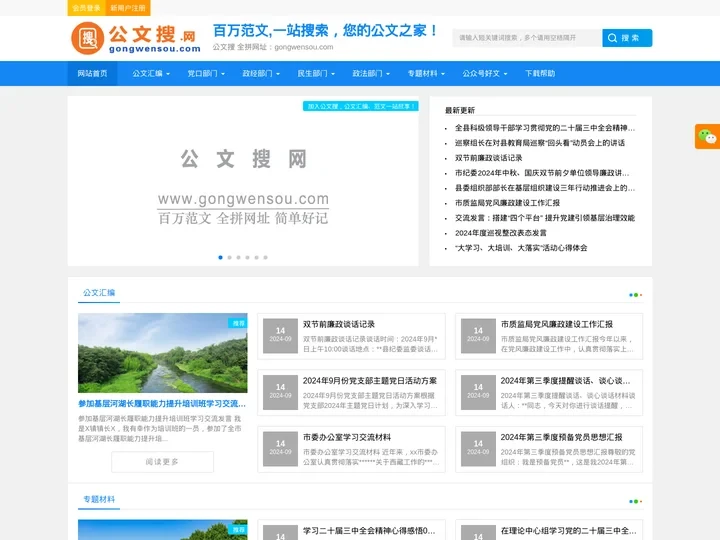Open 市纪委2024年中秋、国庆双节前夕 link
This screenshot has height=540, width=720.
click(542, 173)
